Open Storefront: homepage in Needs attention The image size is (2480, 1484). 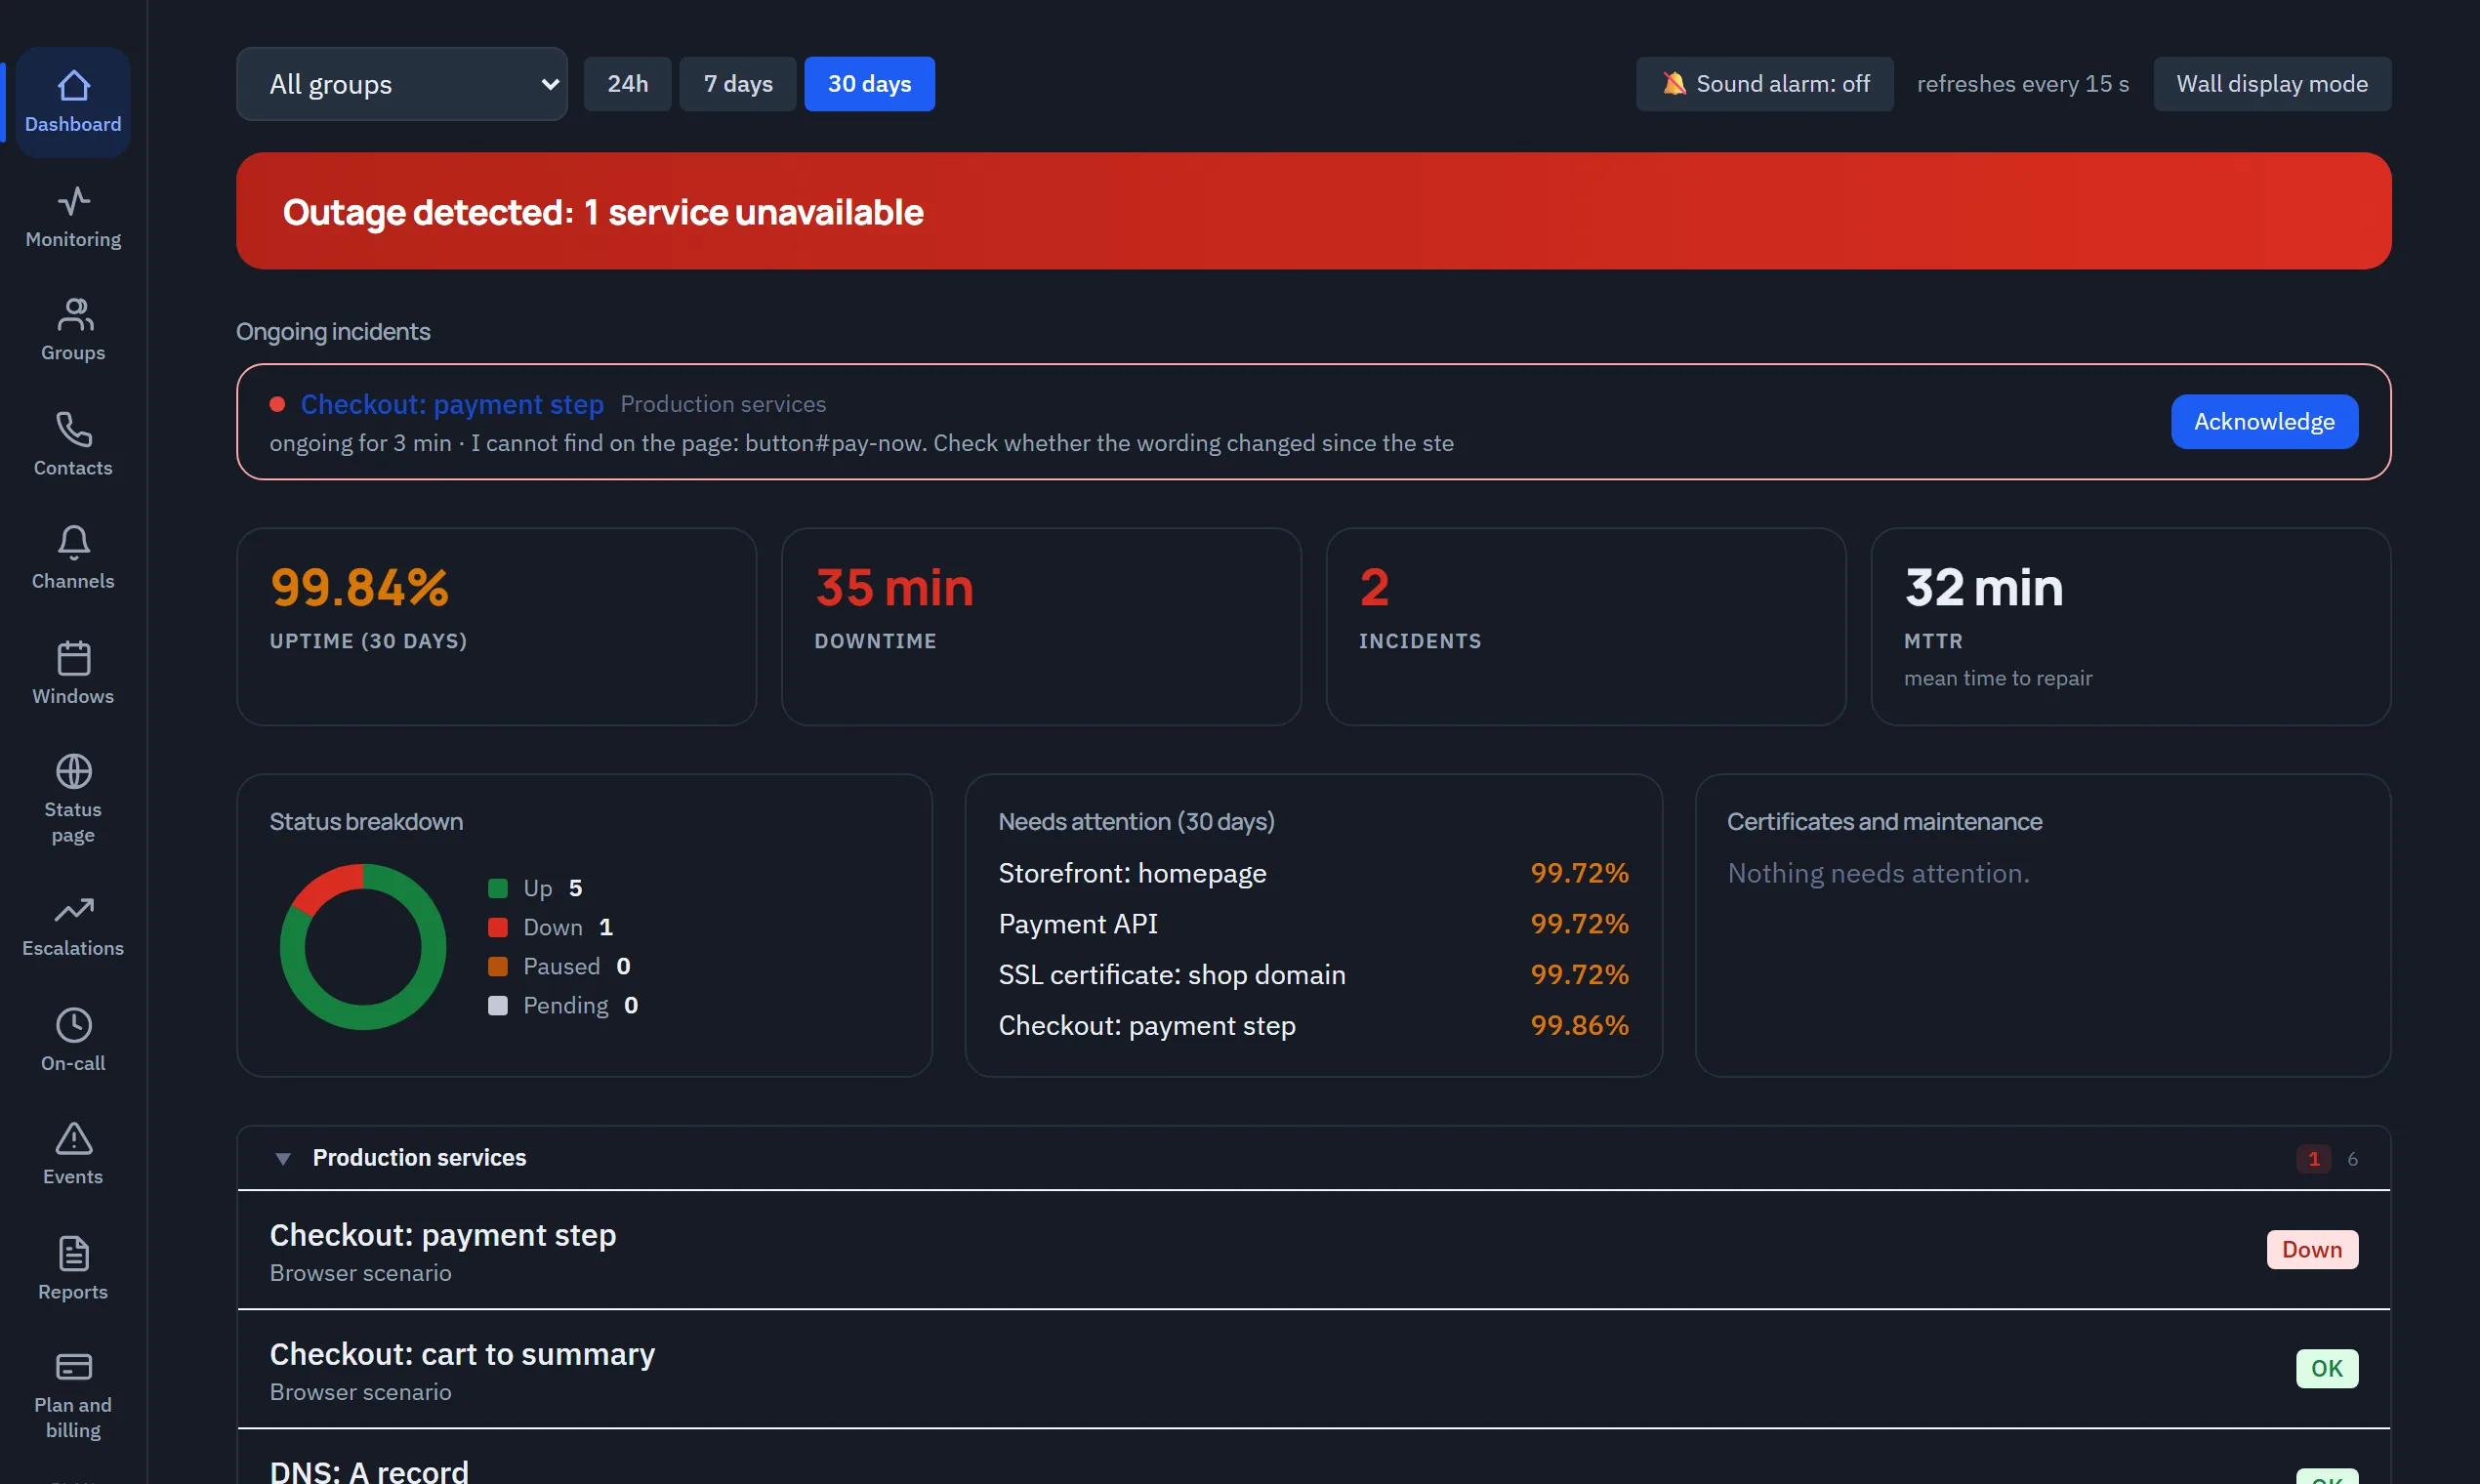point(1313,873)
